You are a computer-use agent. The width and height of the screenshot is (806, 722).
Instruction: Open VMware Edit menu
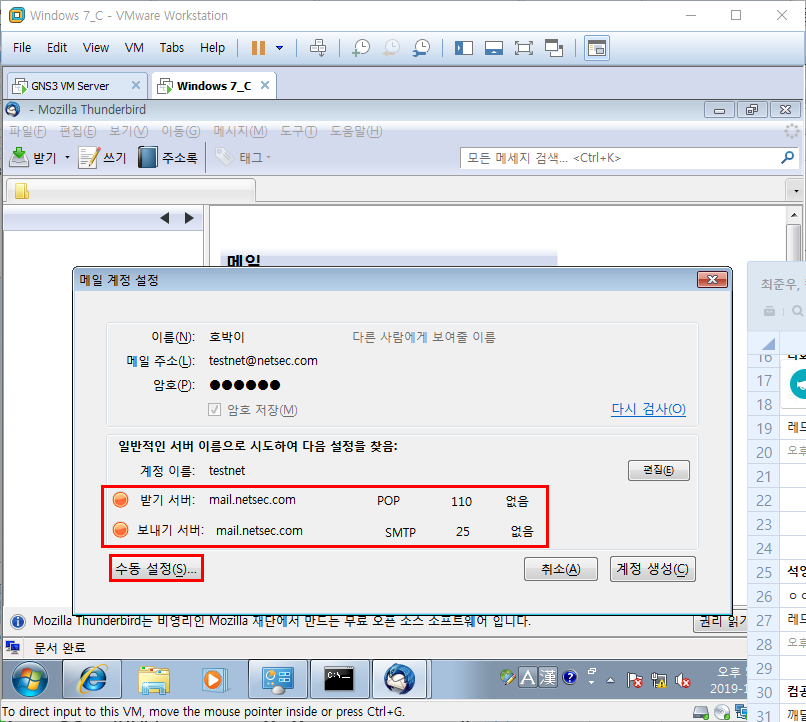pyautogui.click(x=57, y=48)
